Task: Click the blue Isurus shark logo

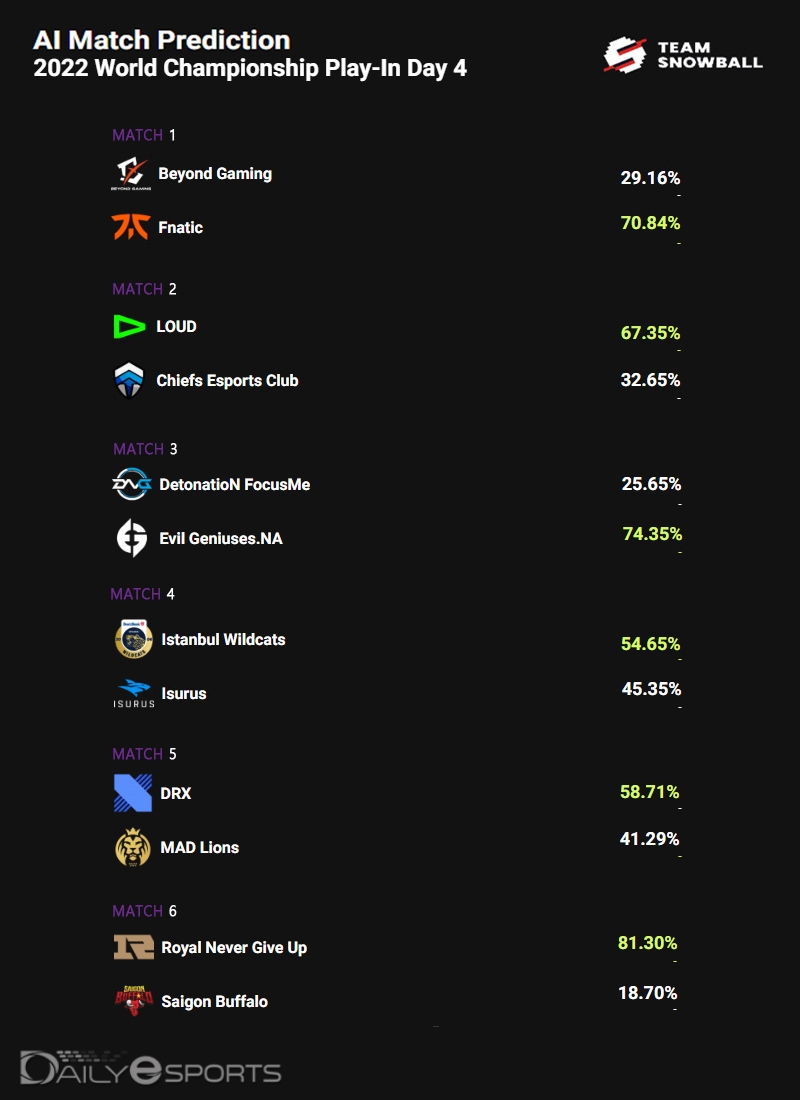Action: (x=133, y=693)
